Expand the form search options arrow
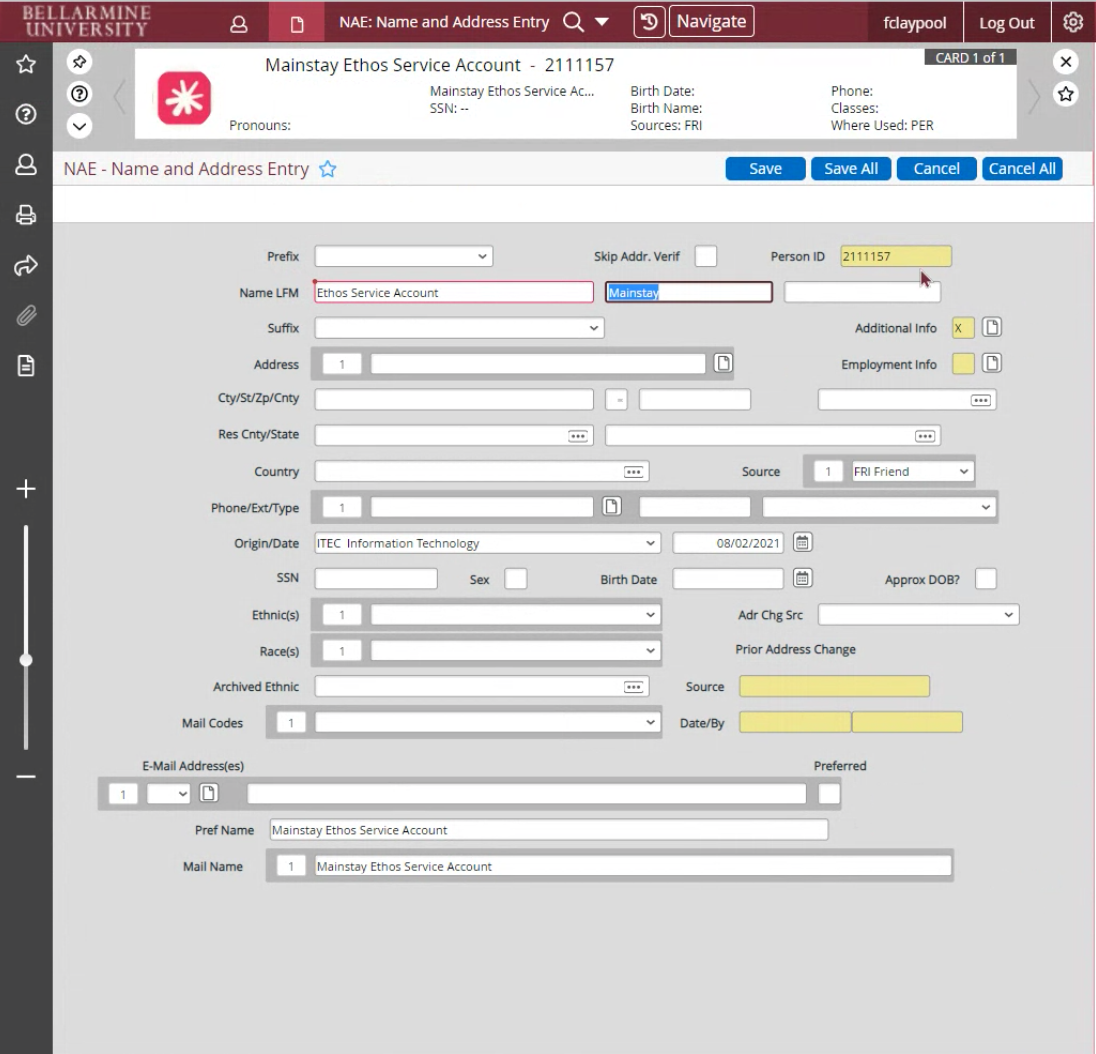 601,22
